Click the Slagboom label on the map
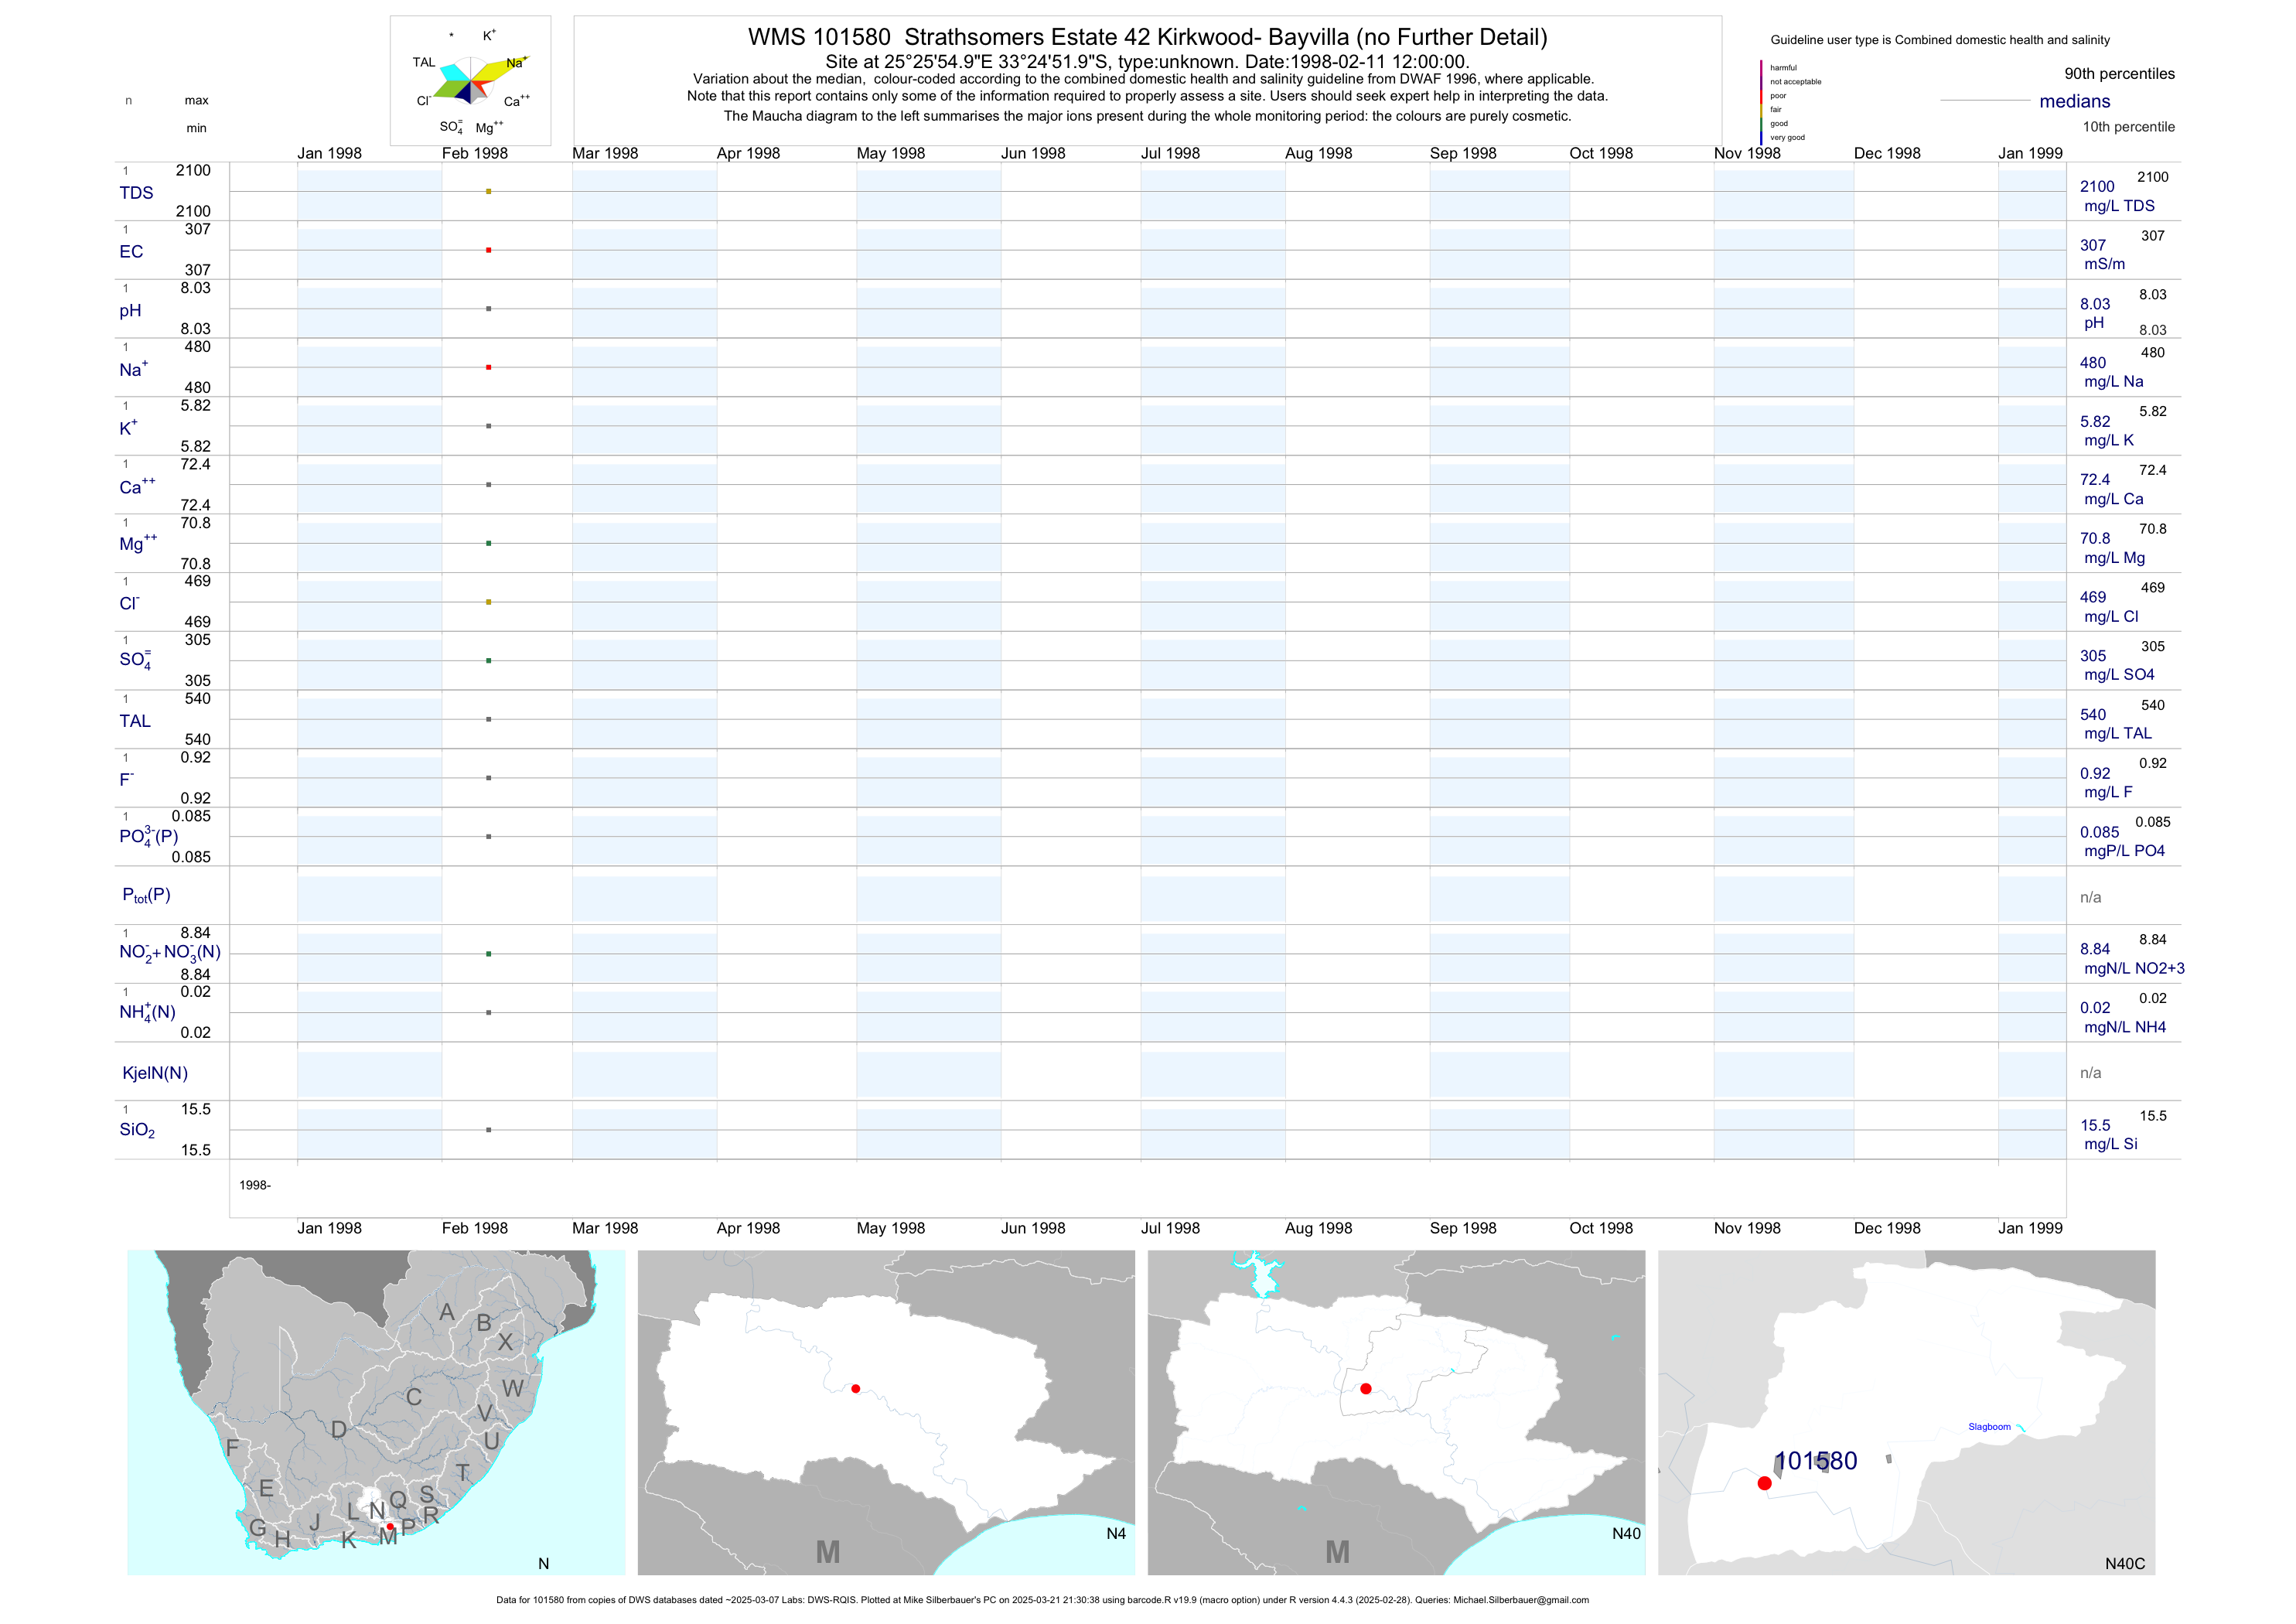 [x=1989, y=1427]
